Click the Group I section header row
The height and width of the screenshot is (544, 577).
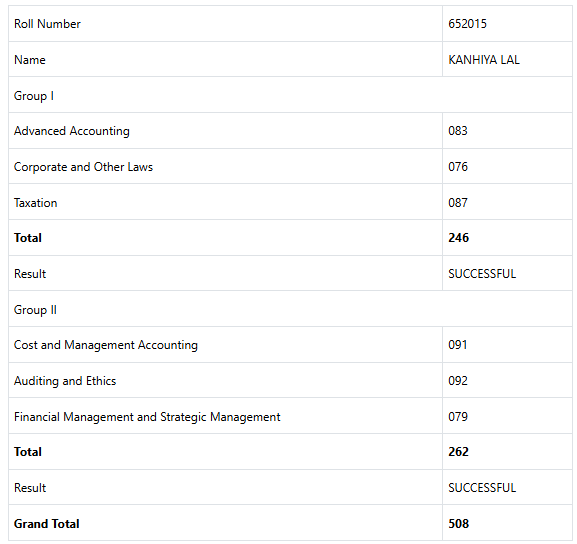(x=290, y=95)
